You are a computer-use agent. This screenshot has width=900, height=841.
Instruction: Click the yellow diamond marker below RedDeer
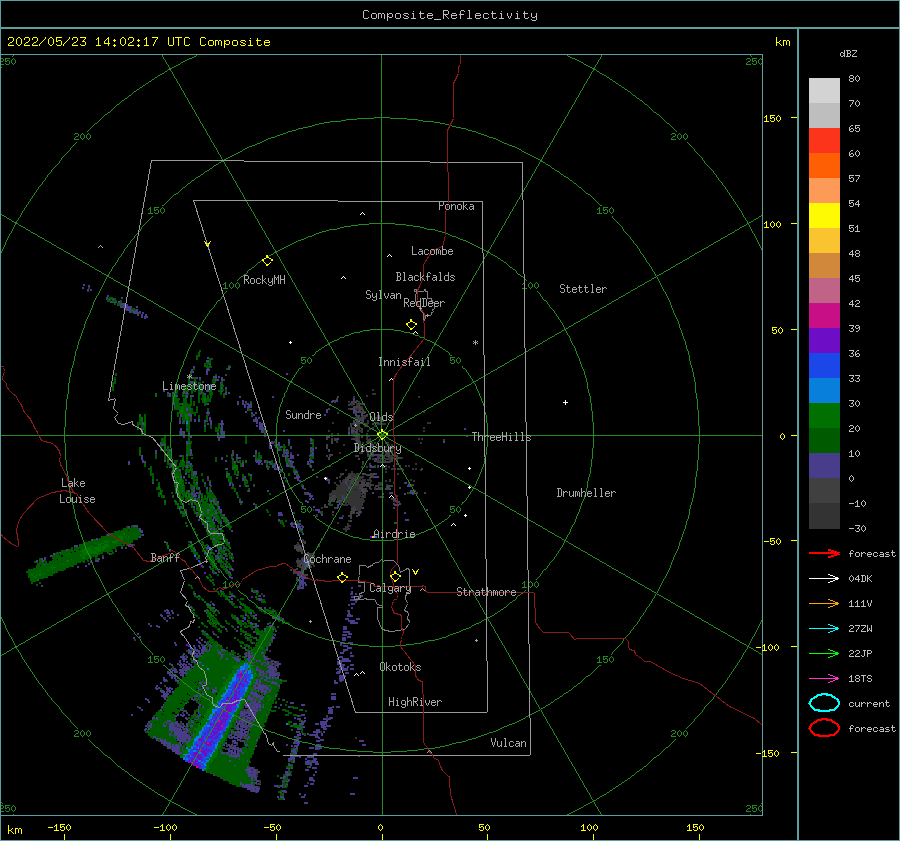[x=412, y=325]
